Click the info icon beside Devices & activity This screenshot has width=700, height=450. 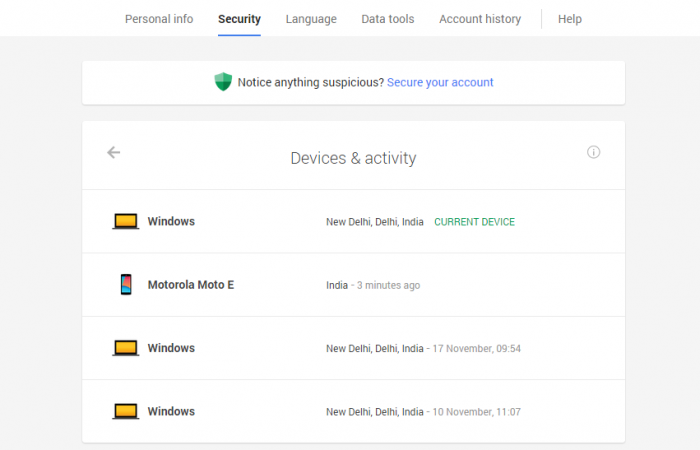[x=593, y=152]
